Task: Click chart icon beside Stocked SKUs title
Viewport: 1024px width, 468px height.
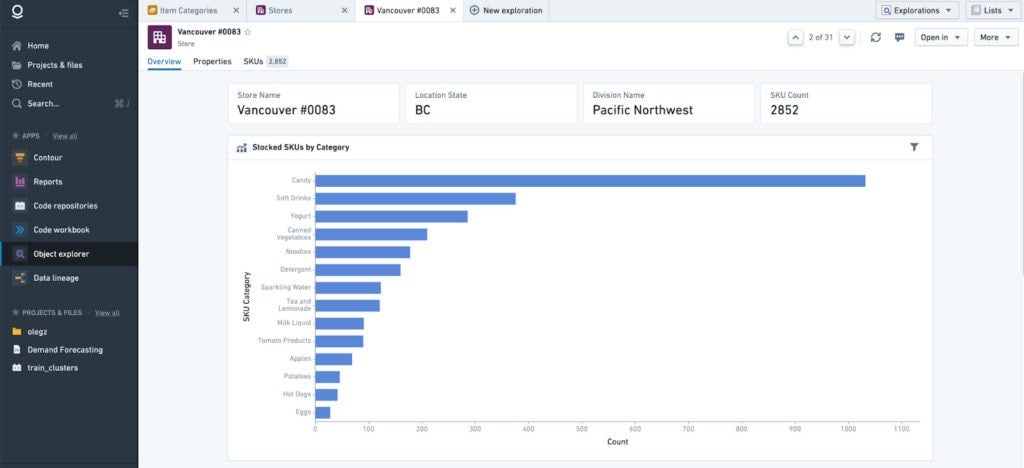Action: point(241,148)
